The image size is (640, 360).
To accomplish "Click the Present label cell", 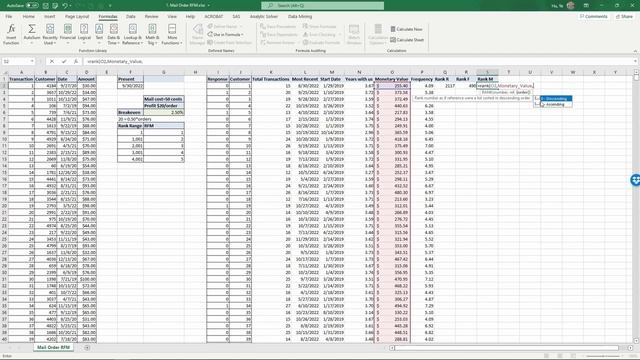I will 130,79.
